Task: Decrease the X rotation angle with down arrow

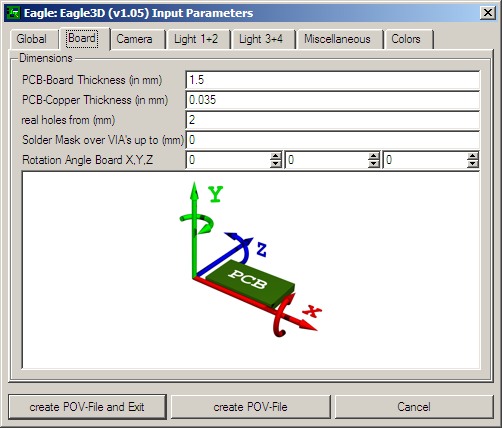Action: [x=276, y=164]
